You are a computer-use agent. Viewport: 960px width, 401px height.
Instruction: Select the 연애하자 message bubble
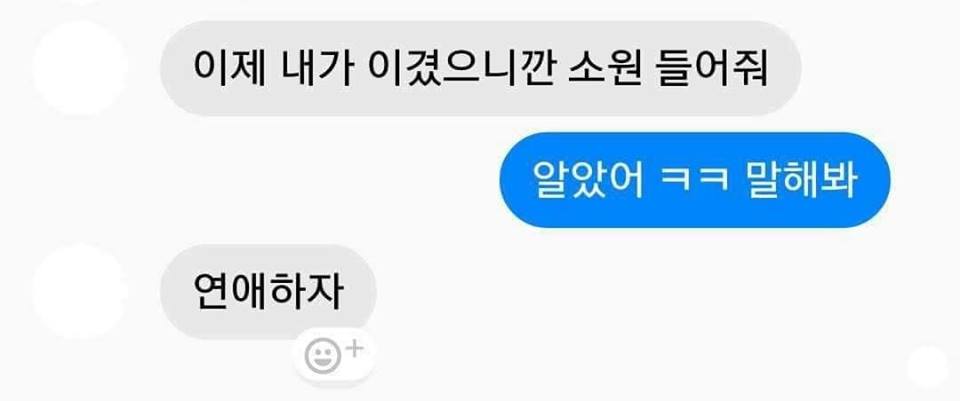click(x=268, y=291)
